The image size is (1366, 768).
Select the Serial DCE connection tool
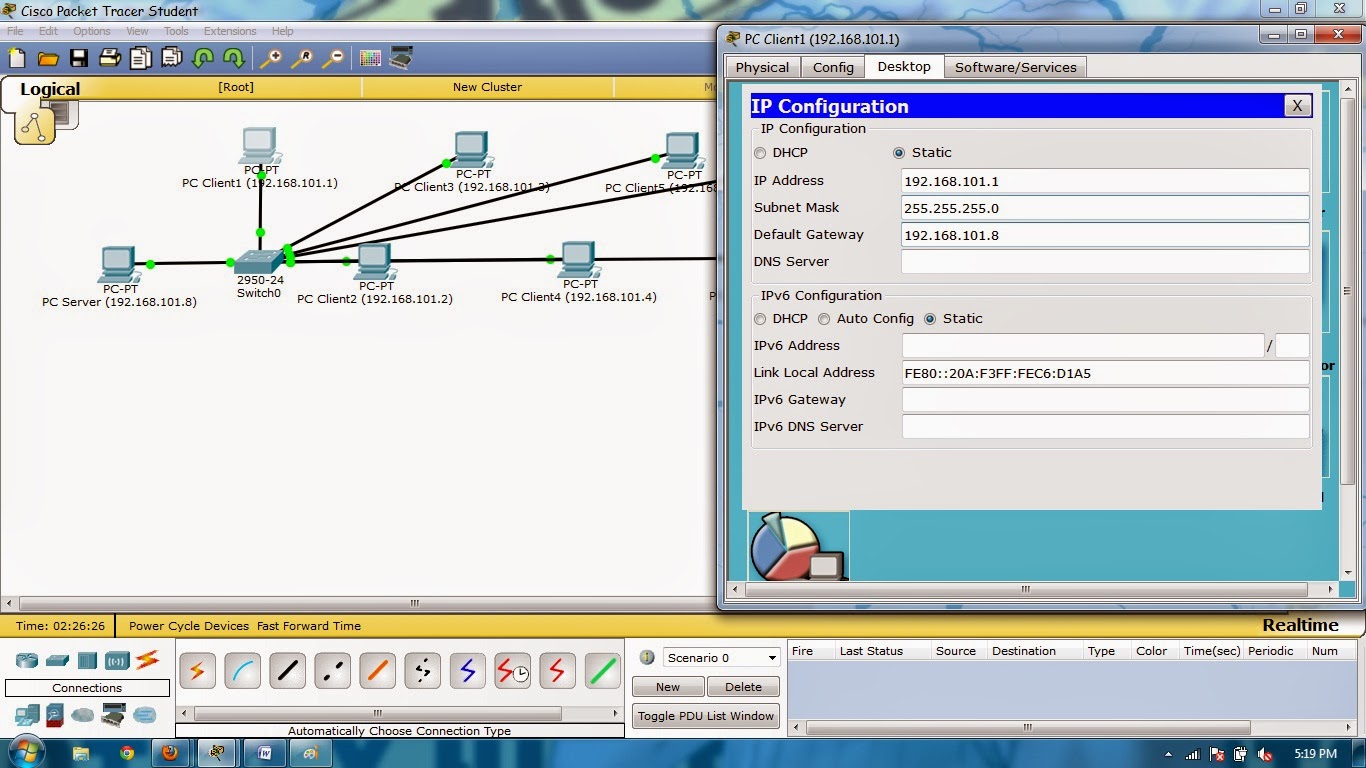(512, 671)
